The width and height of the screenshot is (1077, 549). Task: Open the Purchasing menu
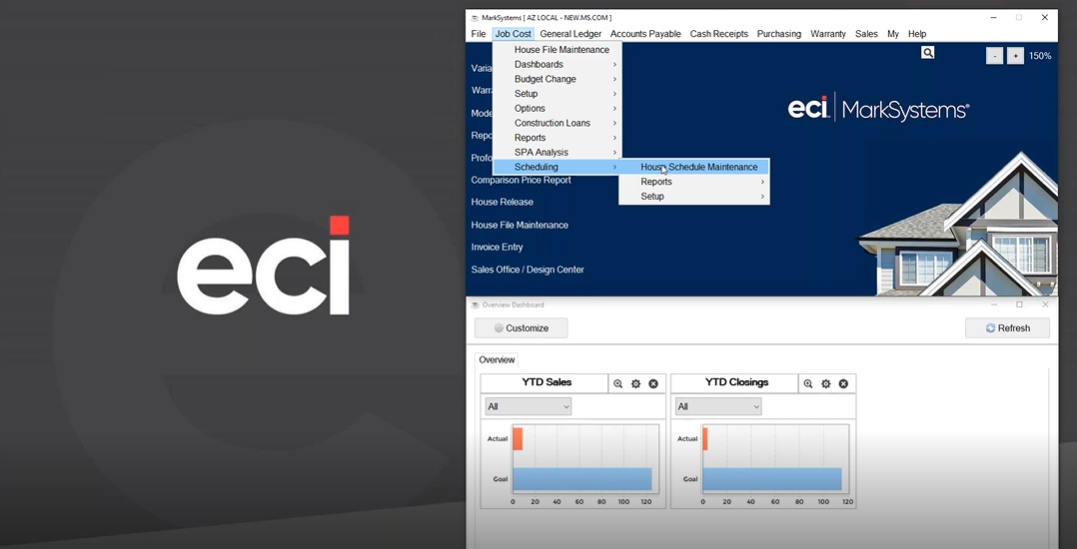[x=779, y=34]
